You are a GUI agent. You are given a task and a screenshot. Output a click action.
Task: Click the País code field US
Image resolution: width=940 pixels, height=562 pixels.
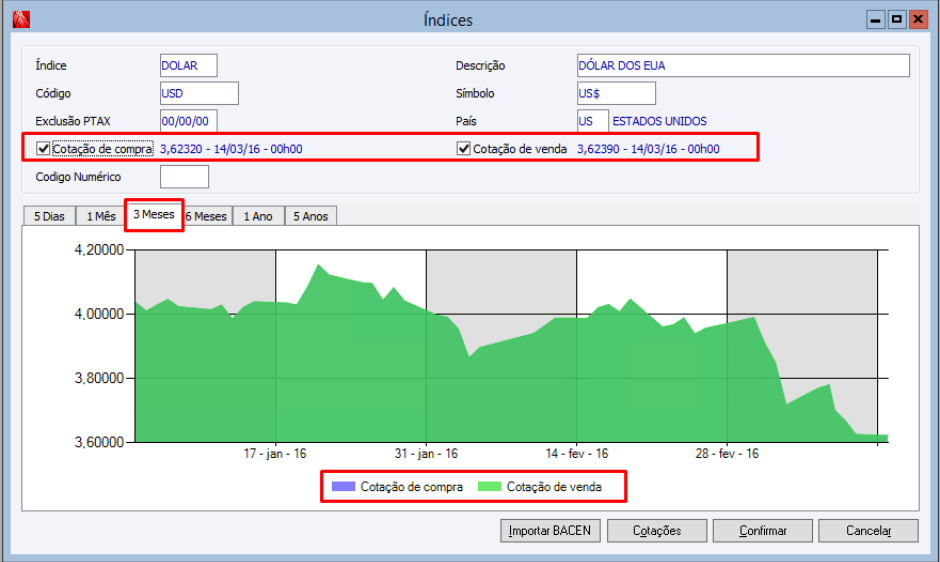pos(592,121)
